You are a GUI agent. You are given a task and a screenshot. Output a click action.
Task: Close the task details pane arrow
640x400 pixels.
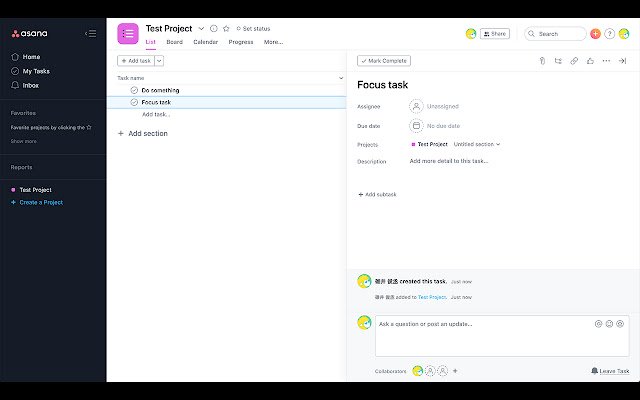click(622, 61)
